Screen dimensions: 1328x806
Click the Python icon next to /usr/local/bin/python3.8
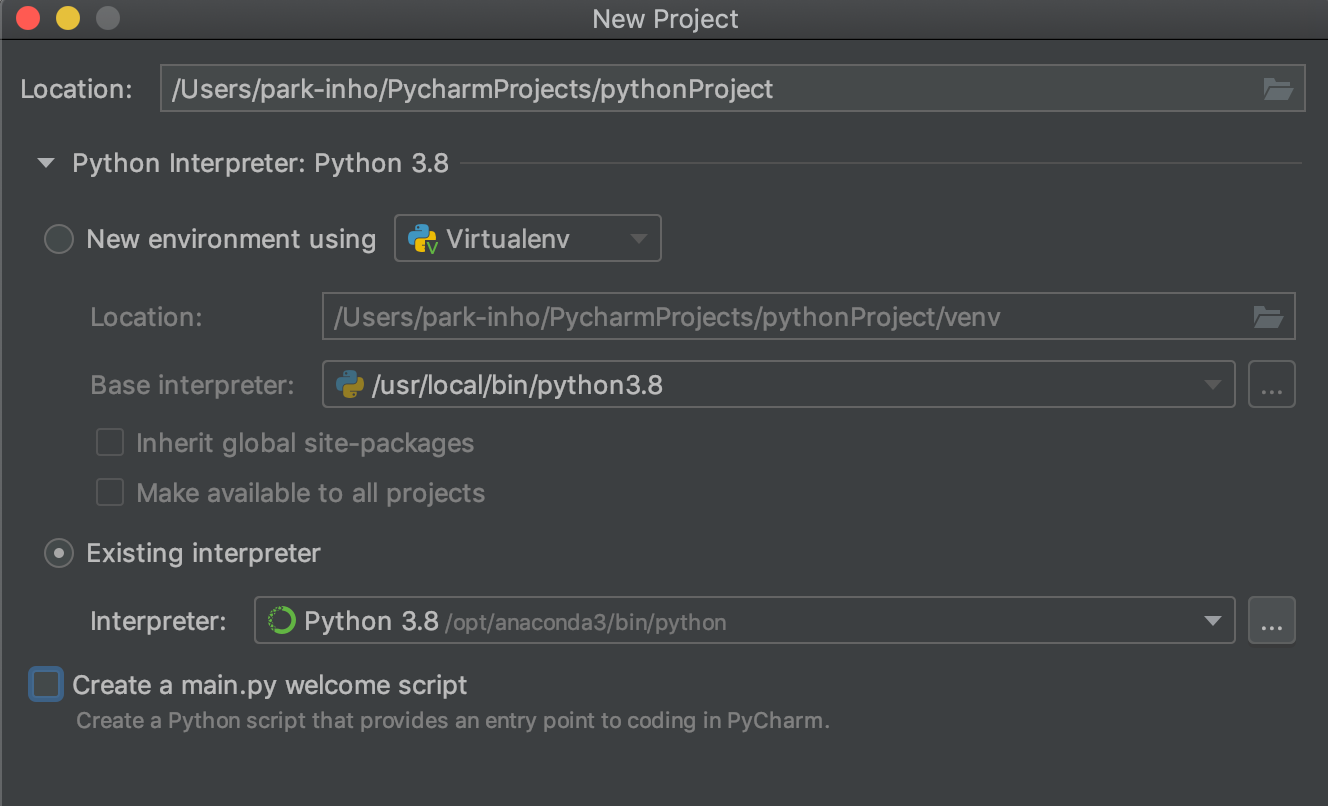click(x=349, y=384)
